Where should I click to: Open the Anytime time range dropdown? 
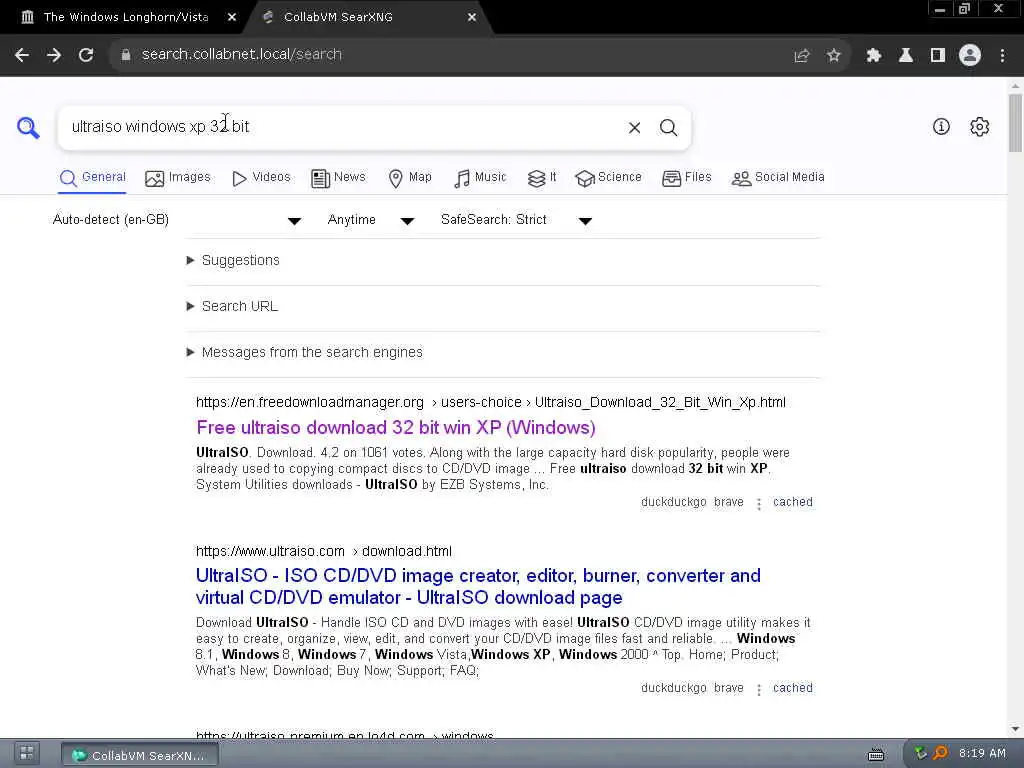point(370,220)
